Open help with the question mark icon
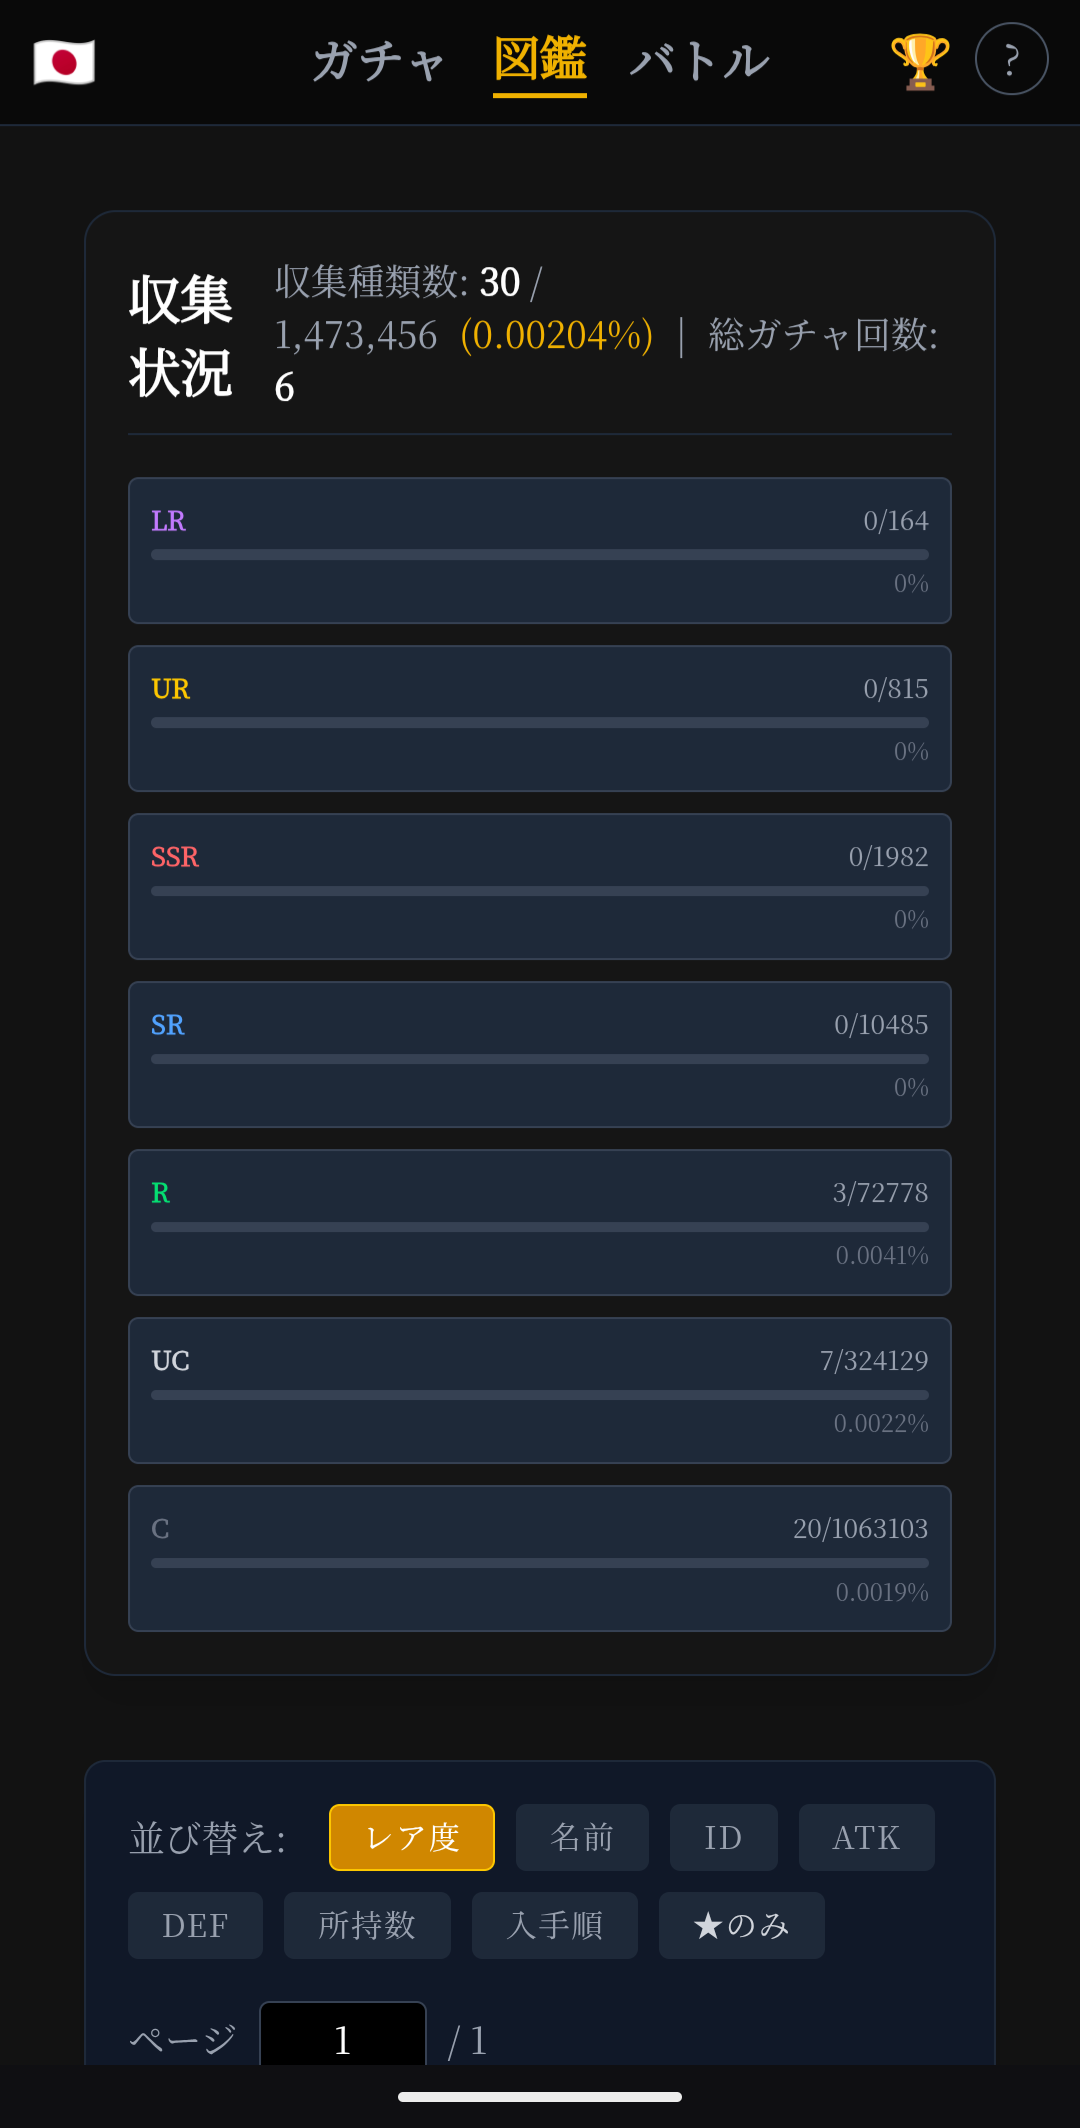This screenshot has width=1080, height=2128. [1011, 60]
